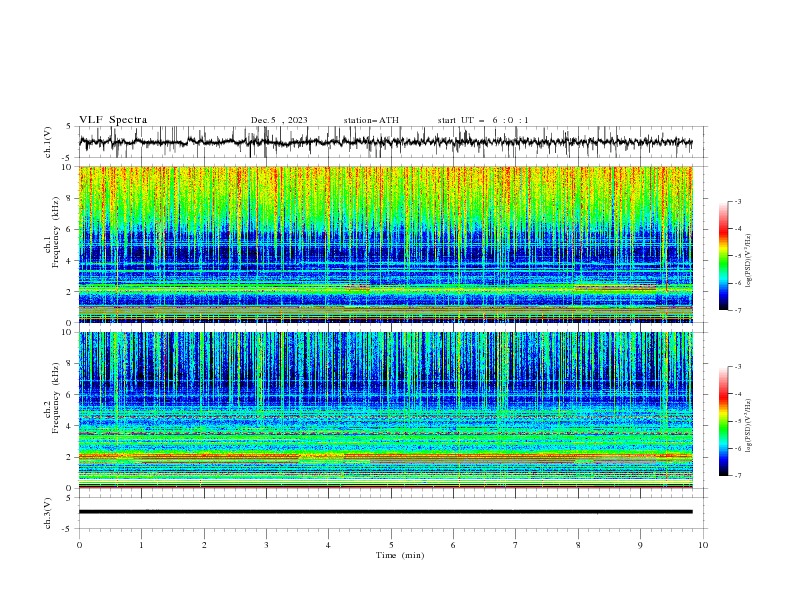Click the "ch.3(V)" axis label

[x=48, y=513]
